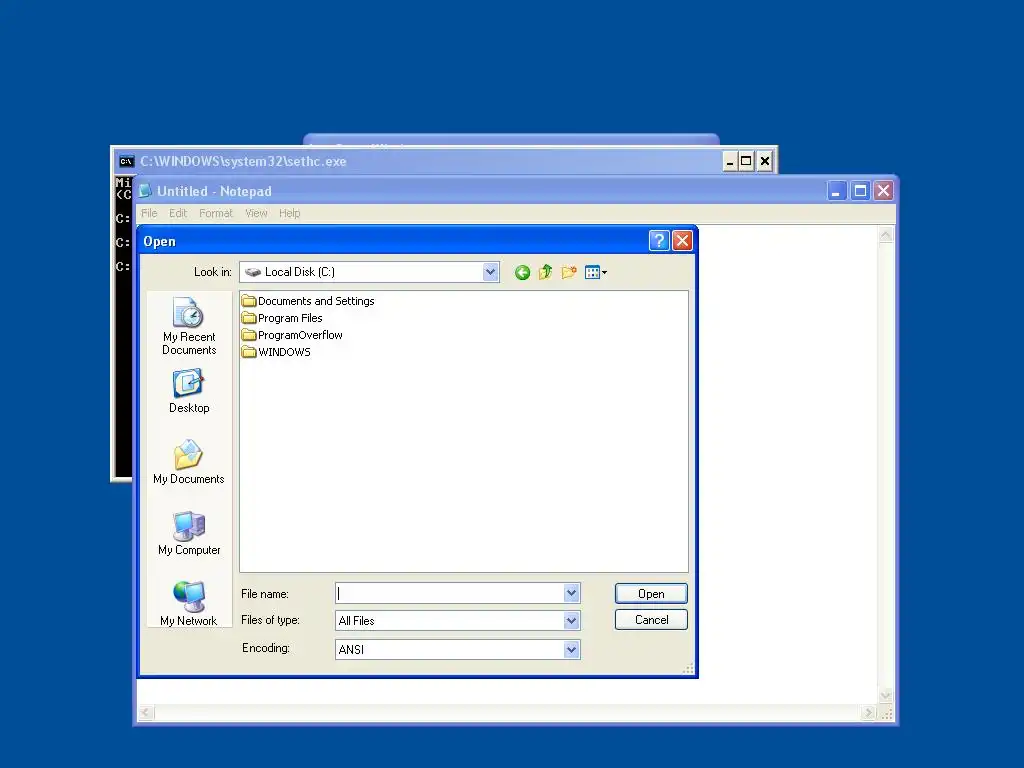The image size is (1024, 768).
Task: Select the Documents and Settings folder
Action: coord(308,301)
